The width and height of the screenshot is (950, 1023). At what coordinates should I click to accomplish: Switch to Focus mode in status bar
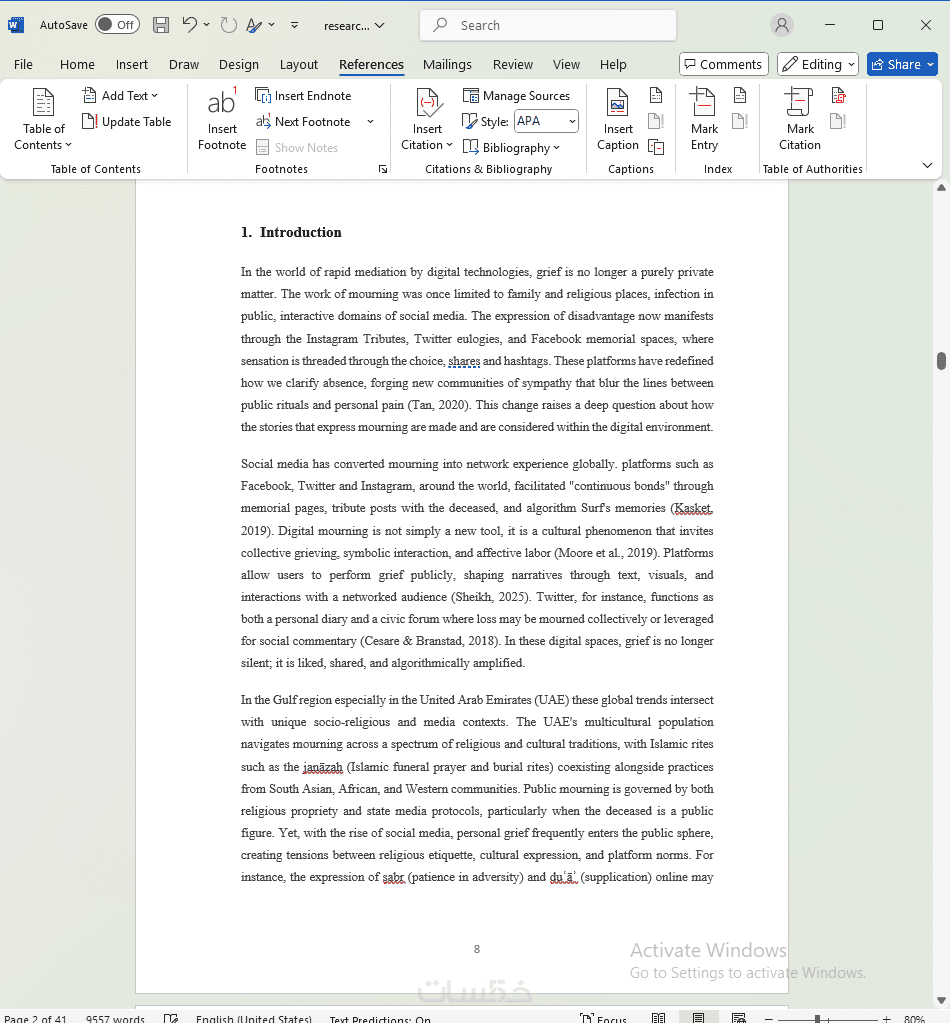click(x=604, y=1018)
